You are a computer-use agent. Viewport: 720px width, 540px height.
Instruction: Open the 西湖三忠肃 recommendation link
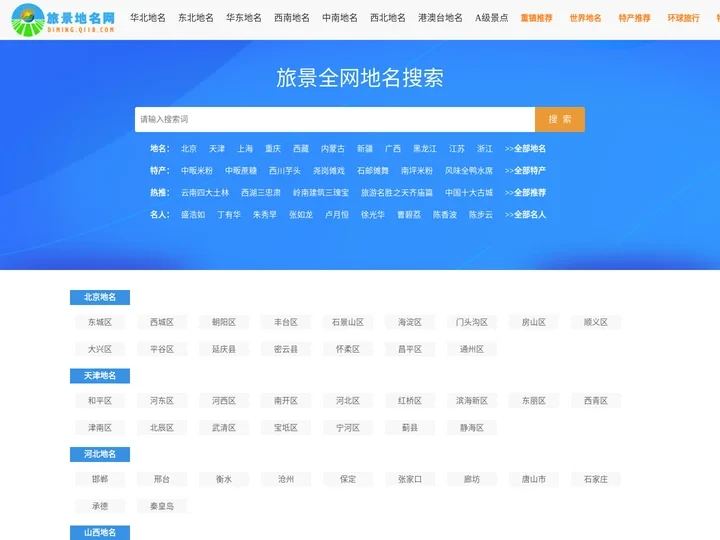(x=261, y=192)
